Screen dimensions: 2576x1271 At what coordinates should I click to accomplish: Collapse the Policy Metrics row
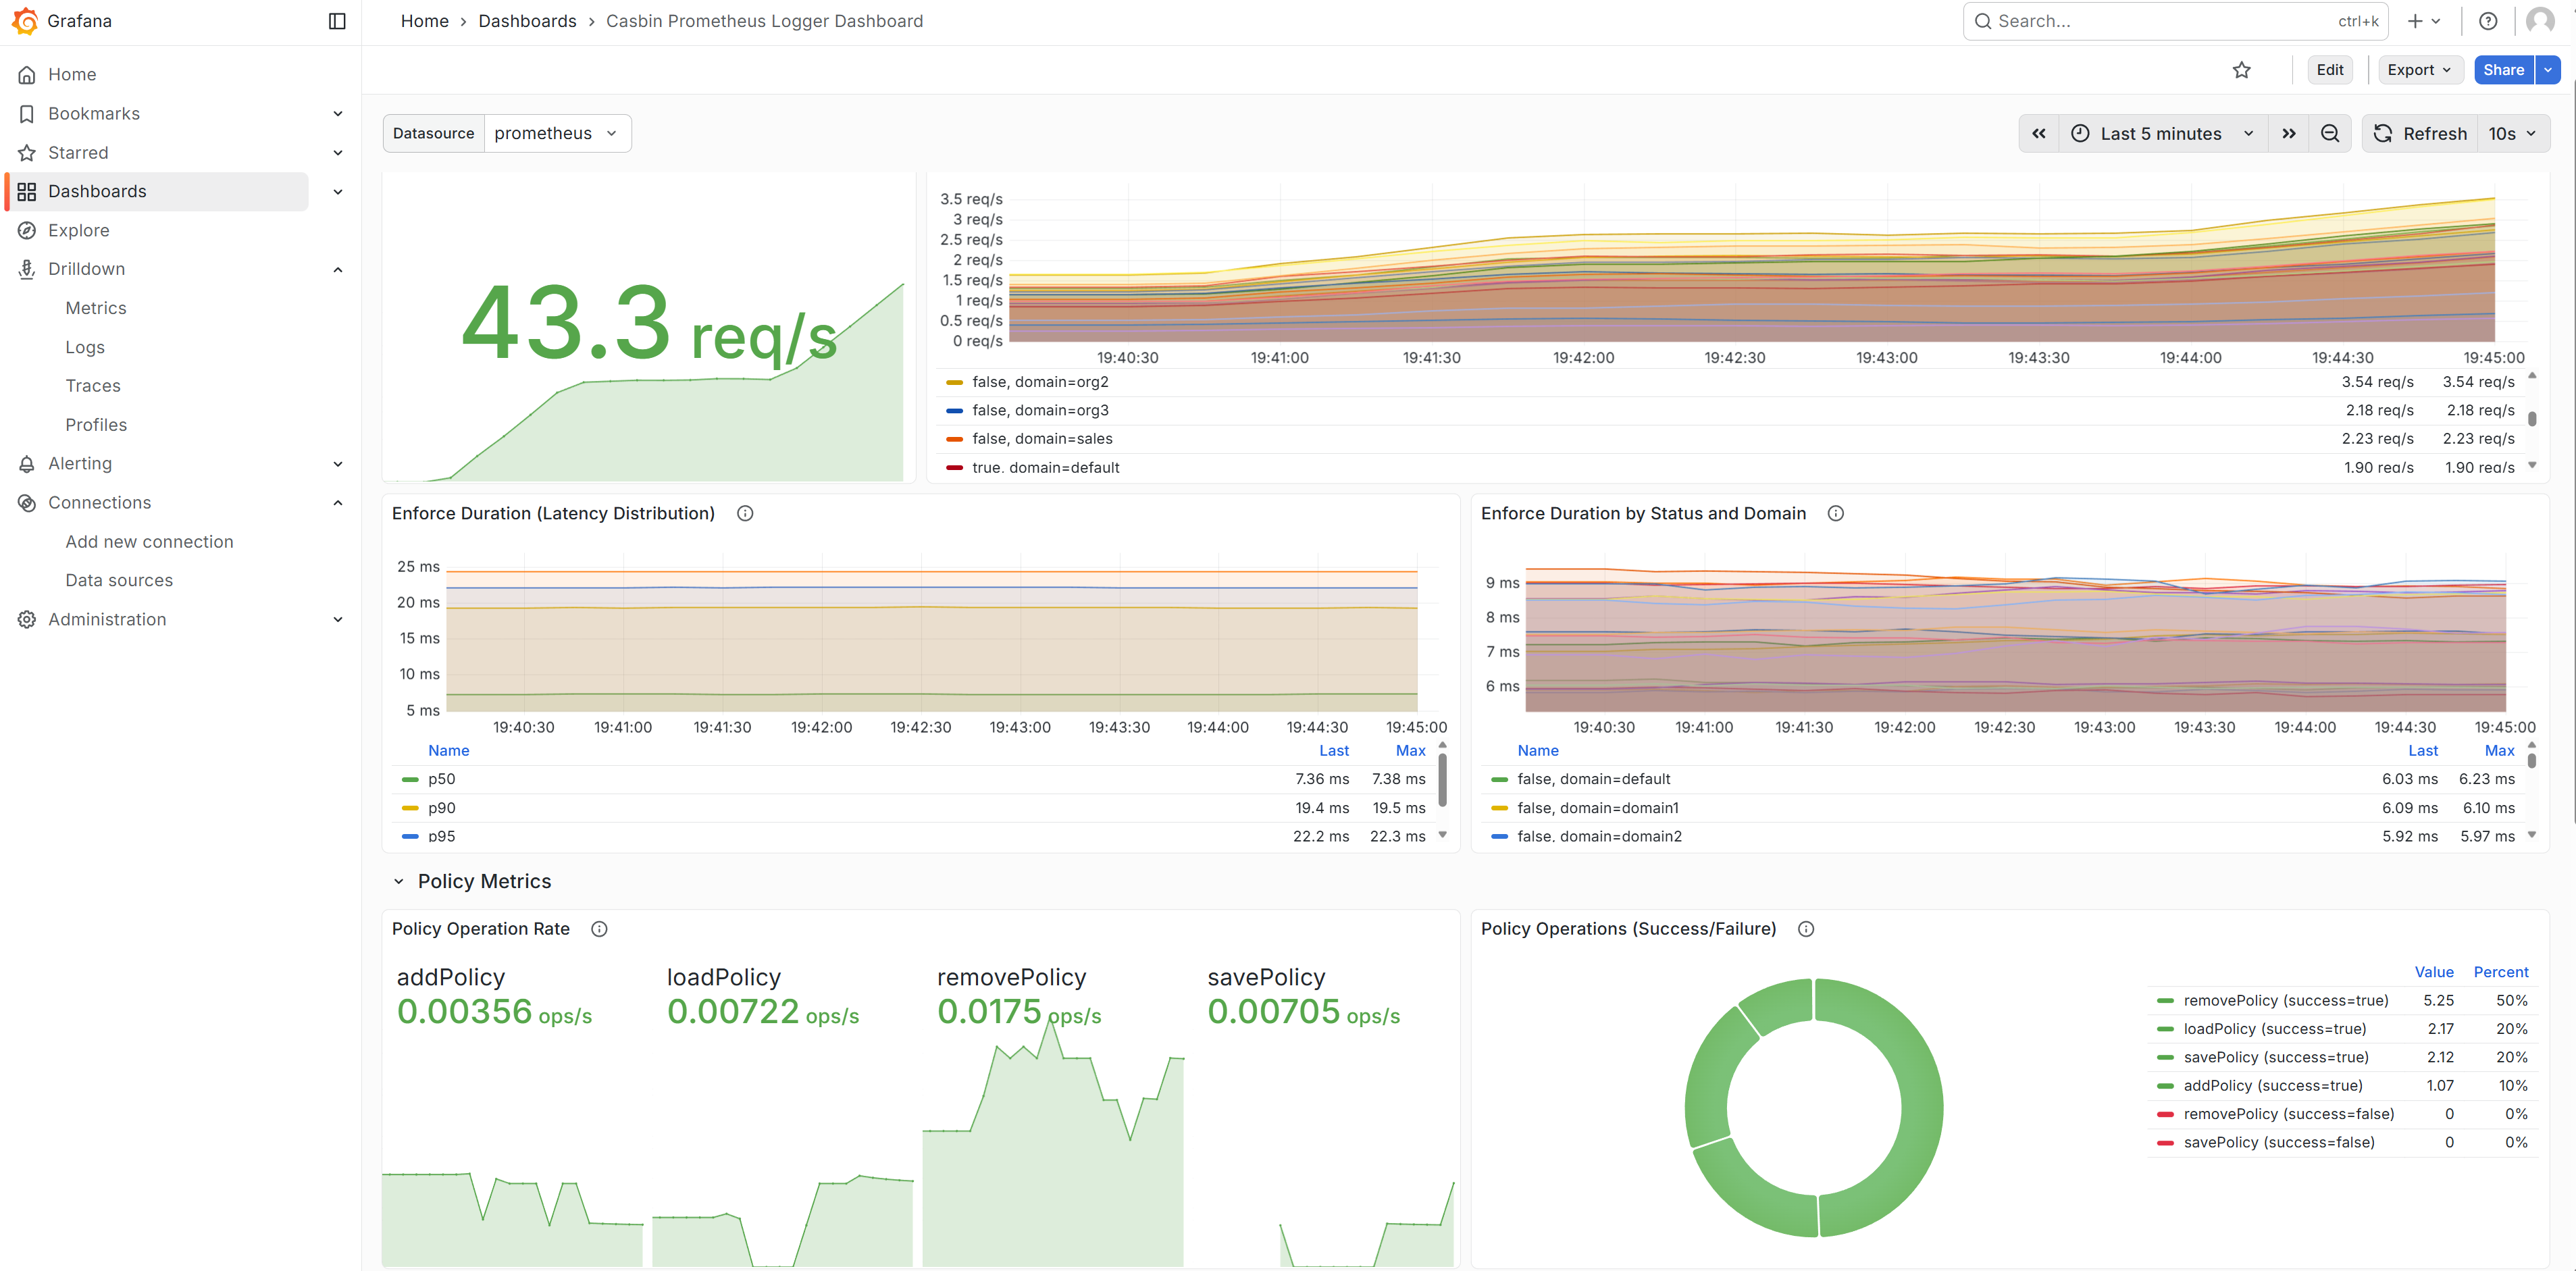pyautogui.click(x=398, y=883)
